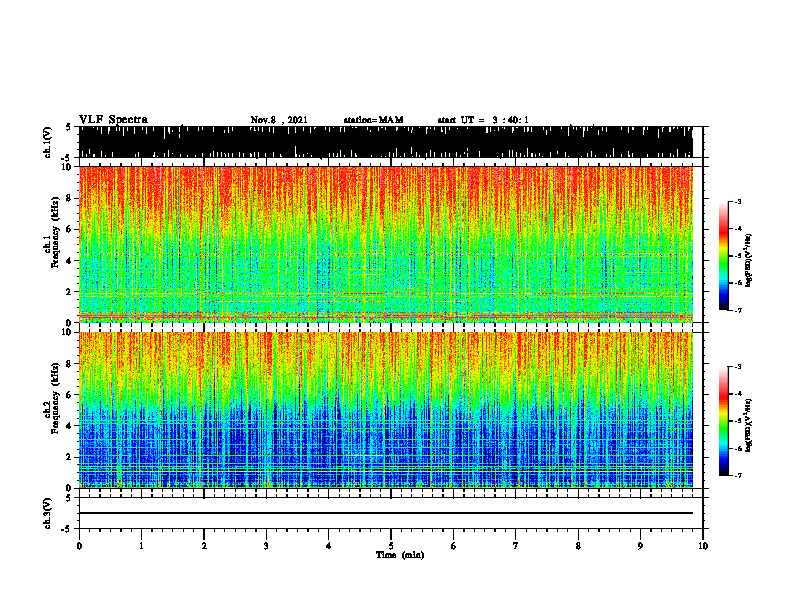Click the 6 kHz tick label on ch.1 axis

(70, 229)
